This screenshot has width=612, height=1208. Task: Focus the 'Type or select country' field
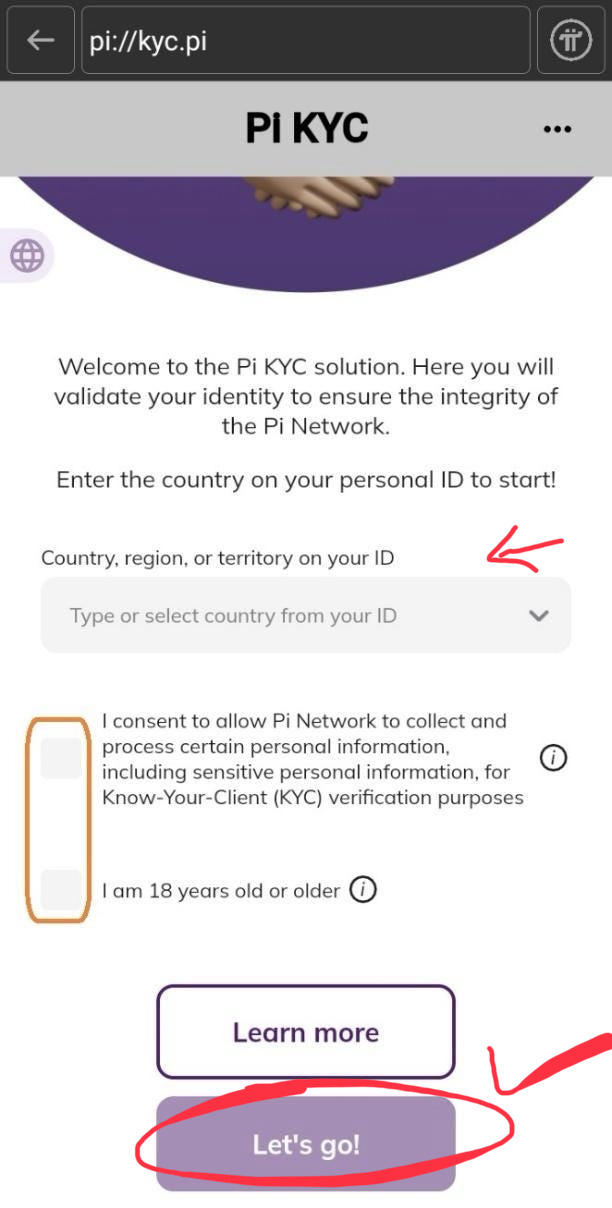(280, 616)
